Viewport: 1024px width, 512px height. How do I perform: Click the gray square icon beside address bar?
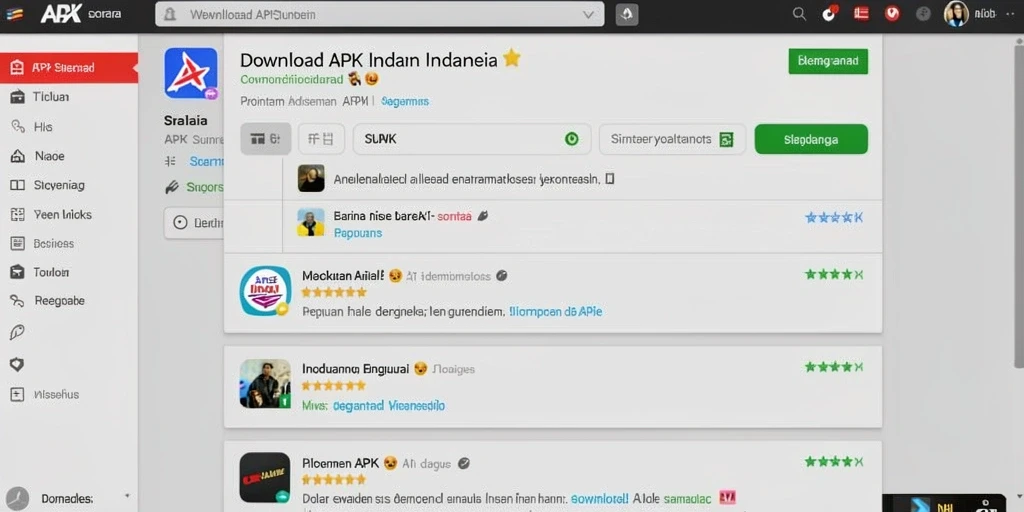pos(627,14)
